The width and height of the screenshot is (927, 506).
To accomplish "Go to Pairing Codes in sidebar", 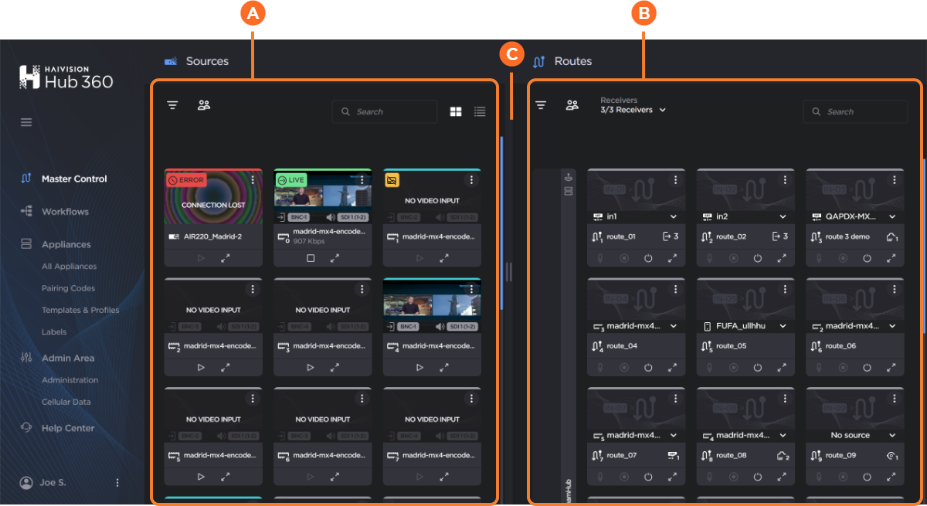I will coord(68,288).
